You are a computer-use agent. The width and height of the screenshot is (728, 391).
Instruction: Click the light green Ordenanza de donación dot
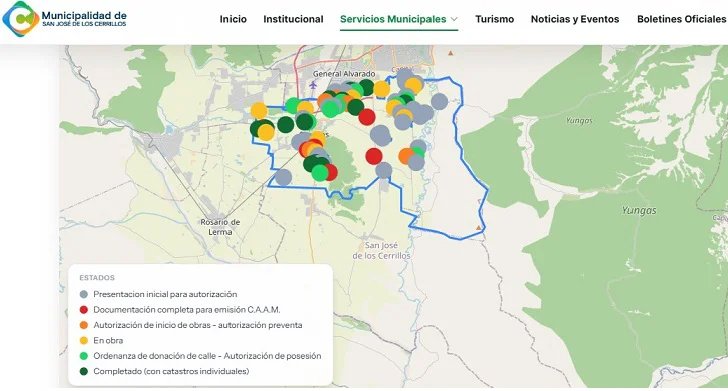pyautogui.click(x=84, y=356)
